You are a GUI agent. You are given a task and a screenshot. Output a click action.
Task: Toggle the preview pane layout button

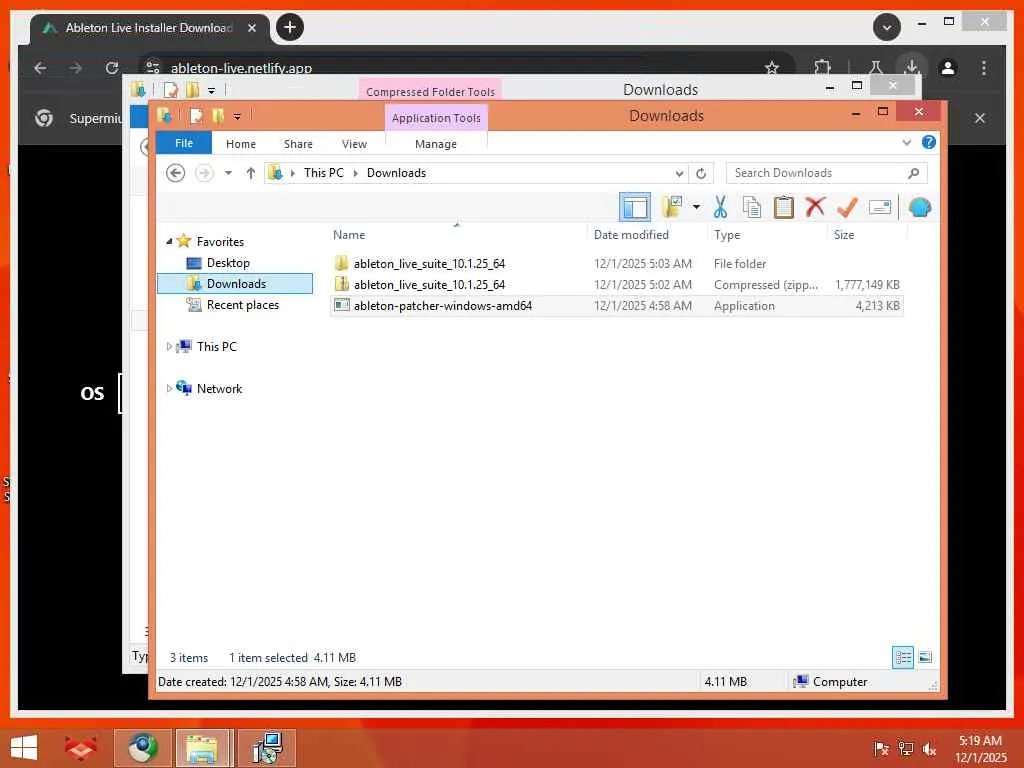[634, 208]
